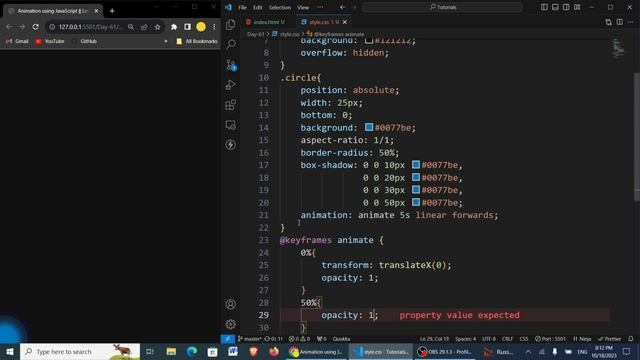Open the Explorer view in VS Code
640x360 pixels.
pos(231,25)
